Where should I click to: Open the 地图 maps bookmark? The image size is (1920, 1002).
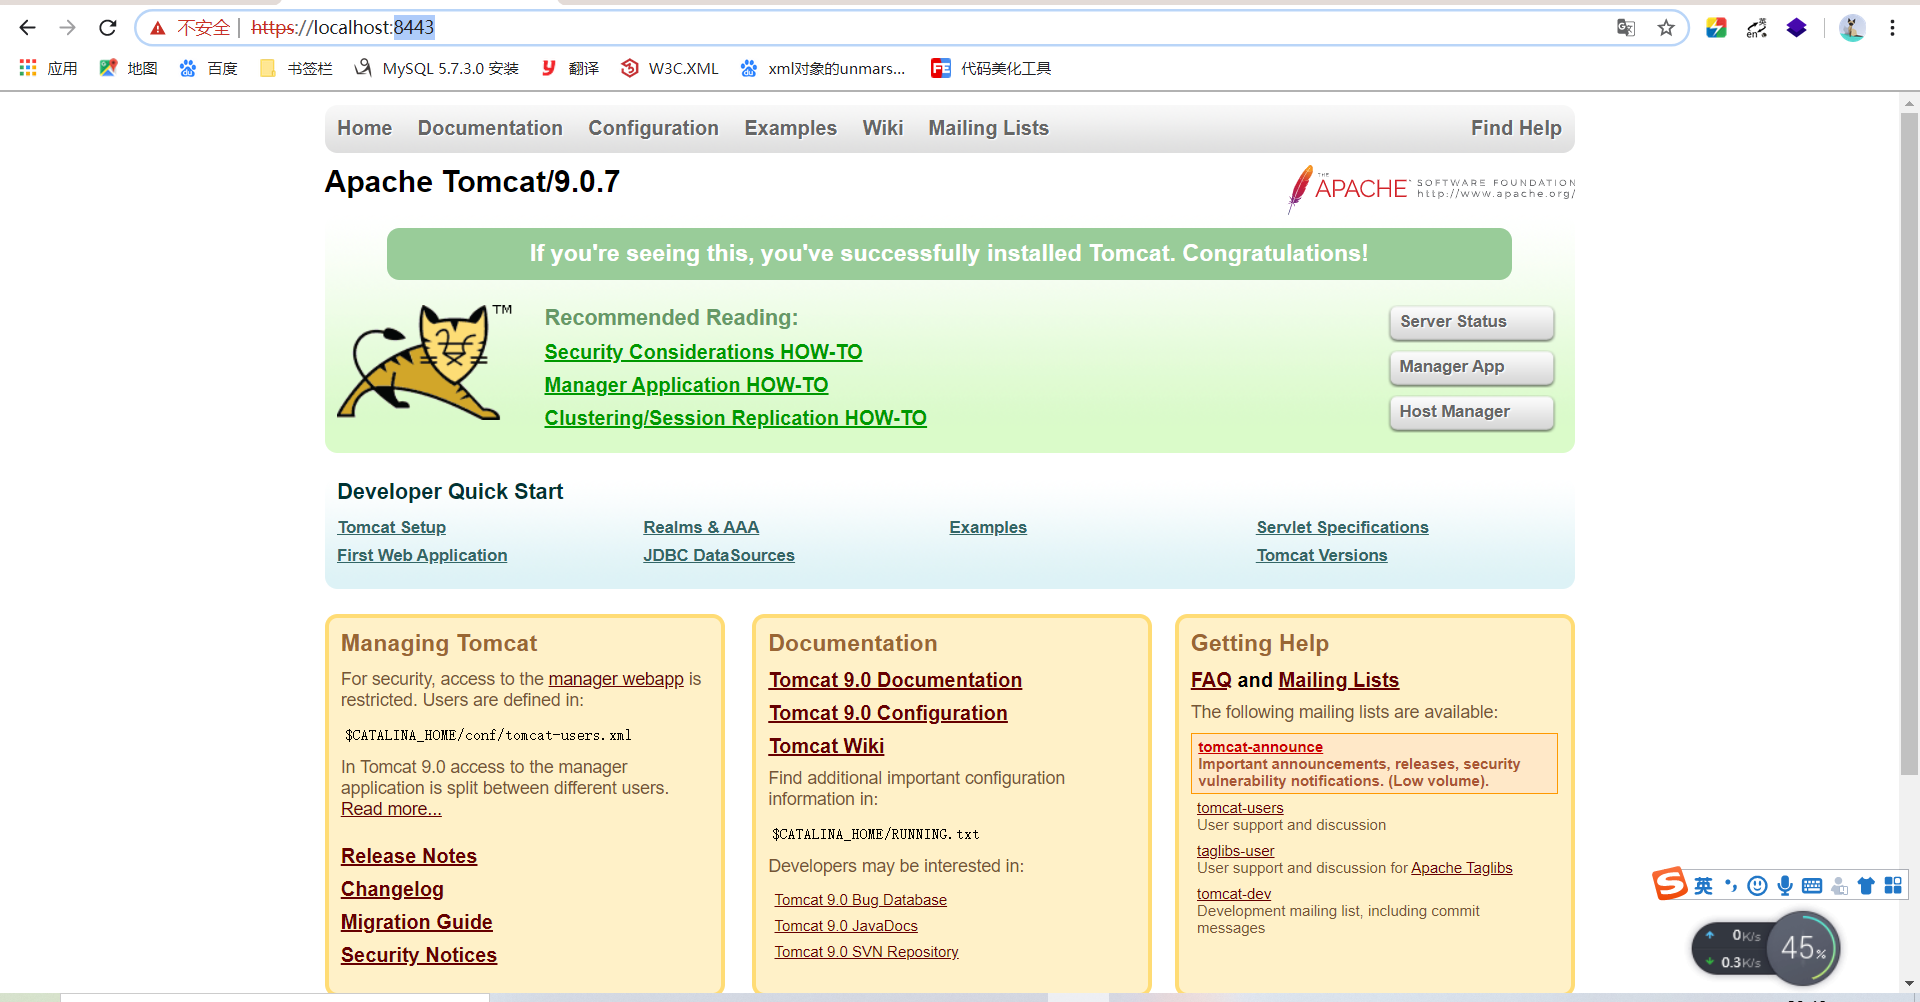tap(128, 68)
